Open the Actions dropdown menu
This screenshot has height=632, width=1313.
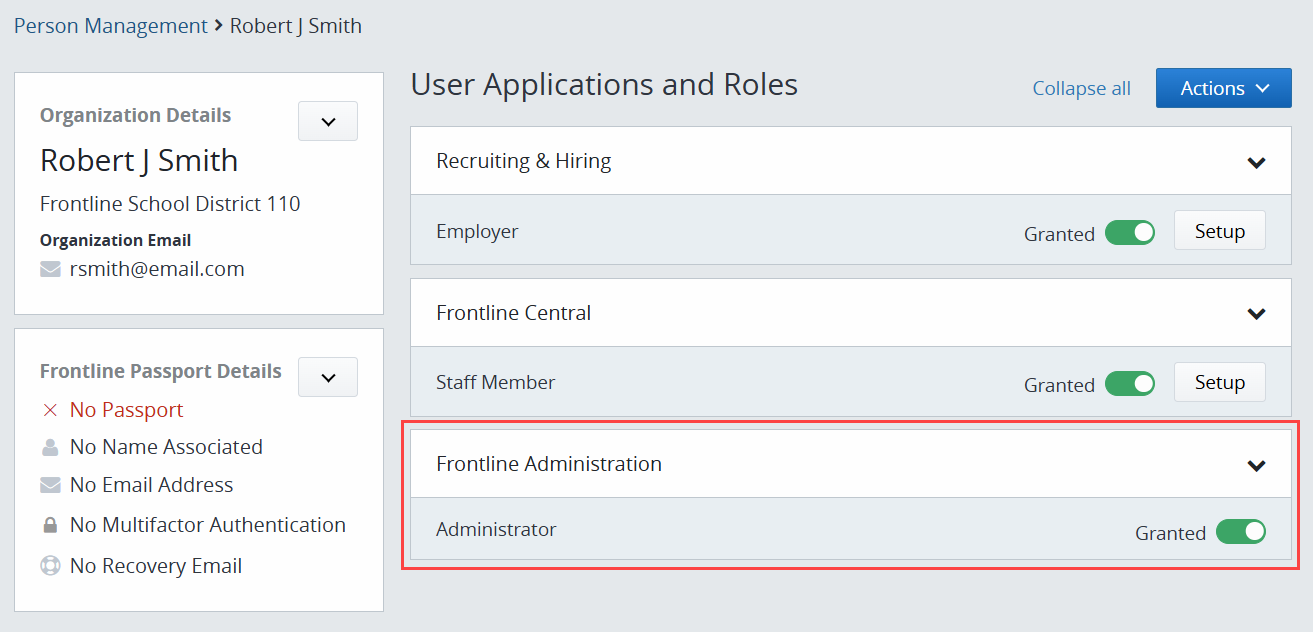pos(1224,88)
